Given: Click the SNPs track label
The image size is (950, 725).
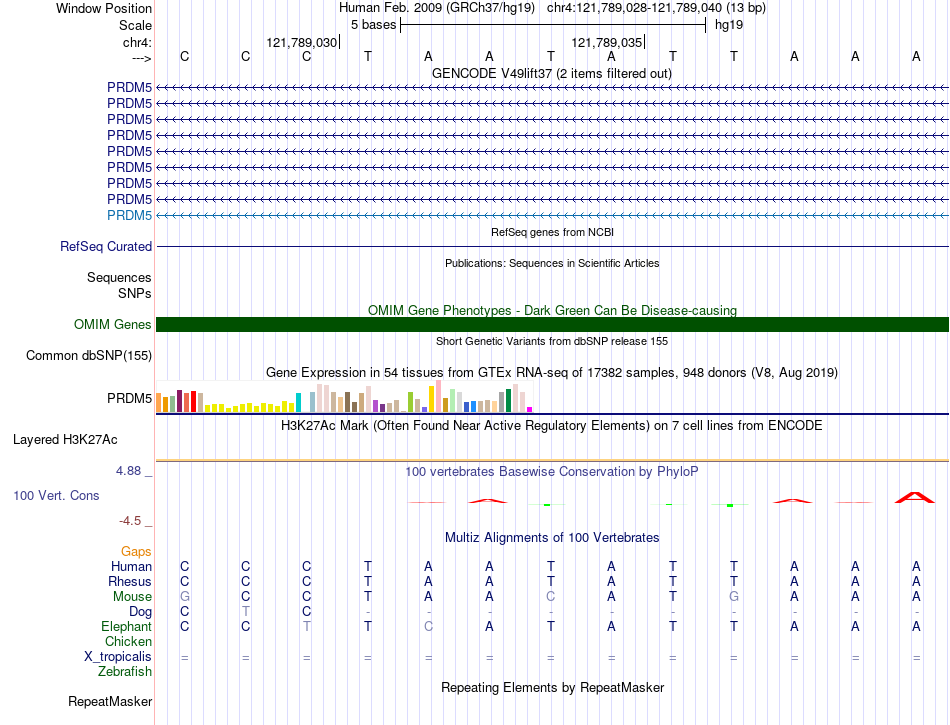Looking at the screenshot, I should (x=135, y=293).
